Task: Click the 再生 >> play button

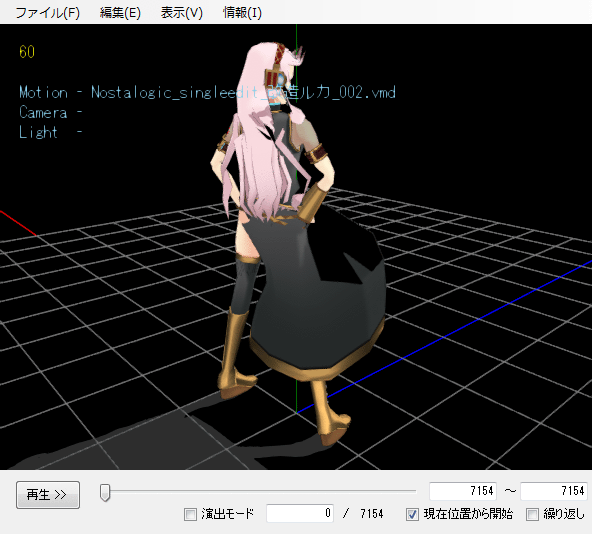Action: tap(48, 495)
